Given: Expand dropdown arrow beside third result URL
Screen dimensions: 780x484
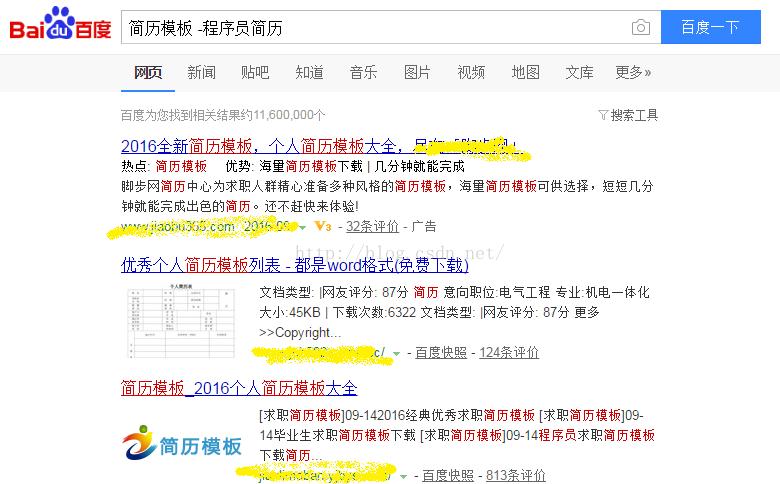Looking at the screenshot, I should pyautogui.click(x=403, y=477).
